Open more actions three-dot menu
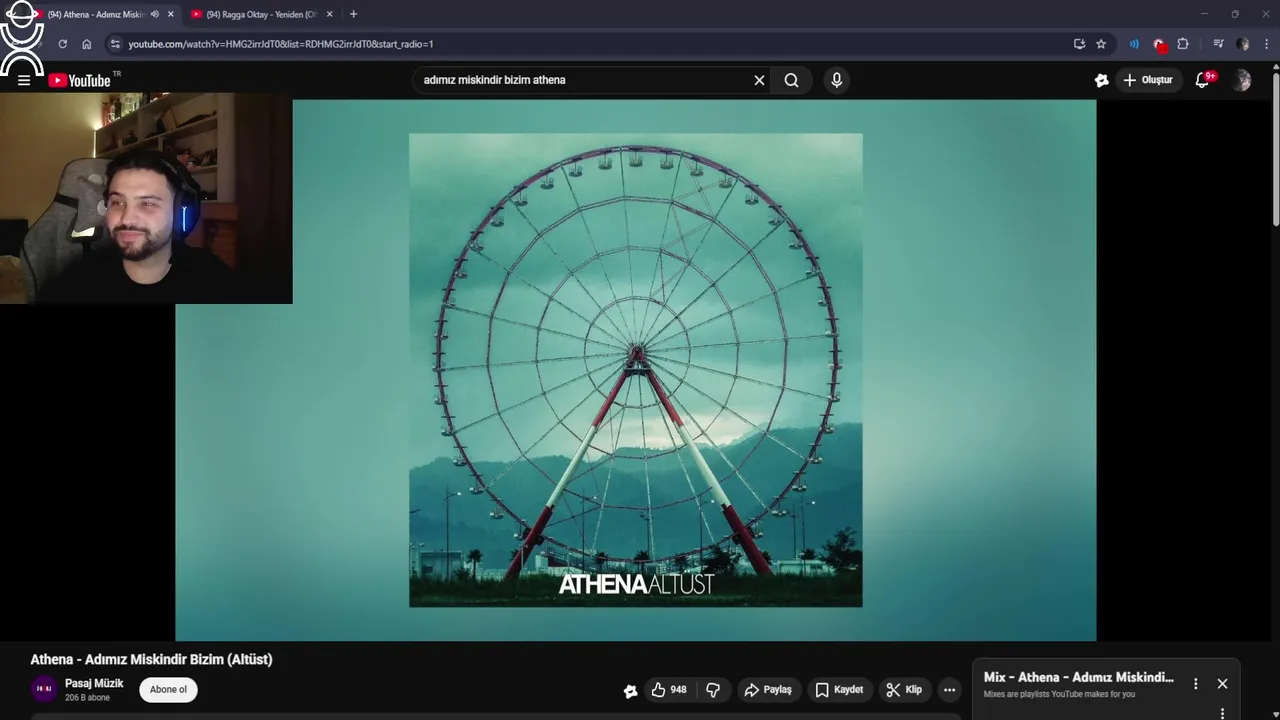This screenshot has width=1280, height=720. tap(949, 690)
